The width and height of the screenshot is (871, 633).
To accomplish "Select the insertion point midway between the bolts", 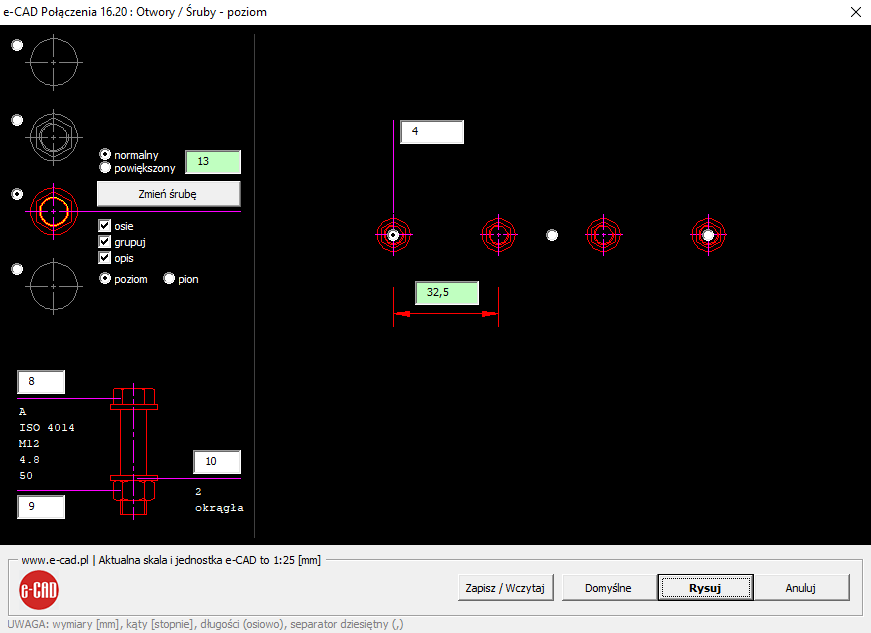I will point(552,235).
